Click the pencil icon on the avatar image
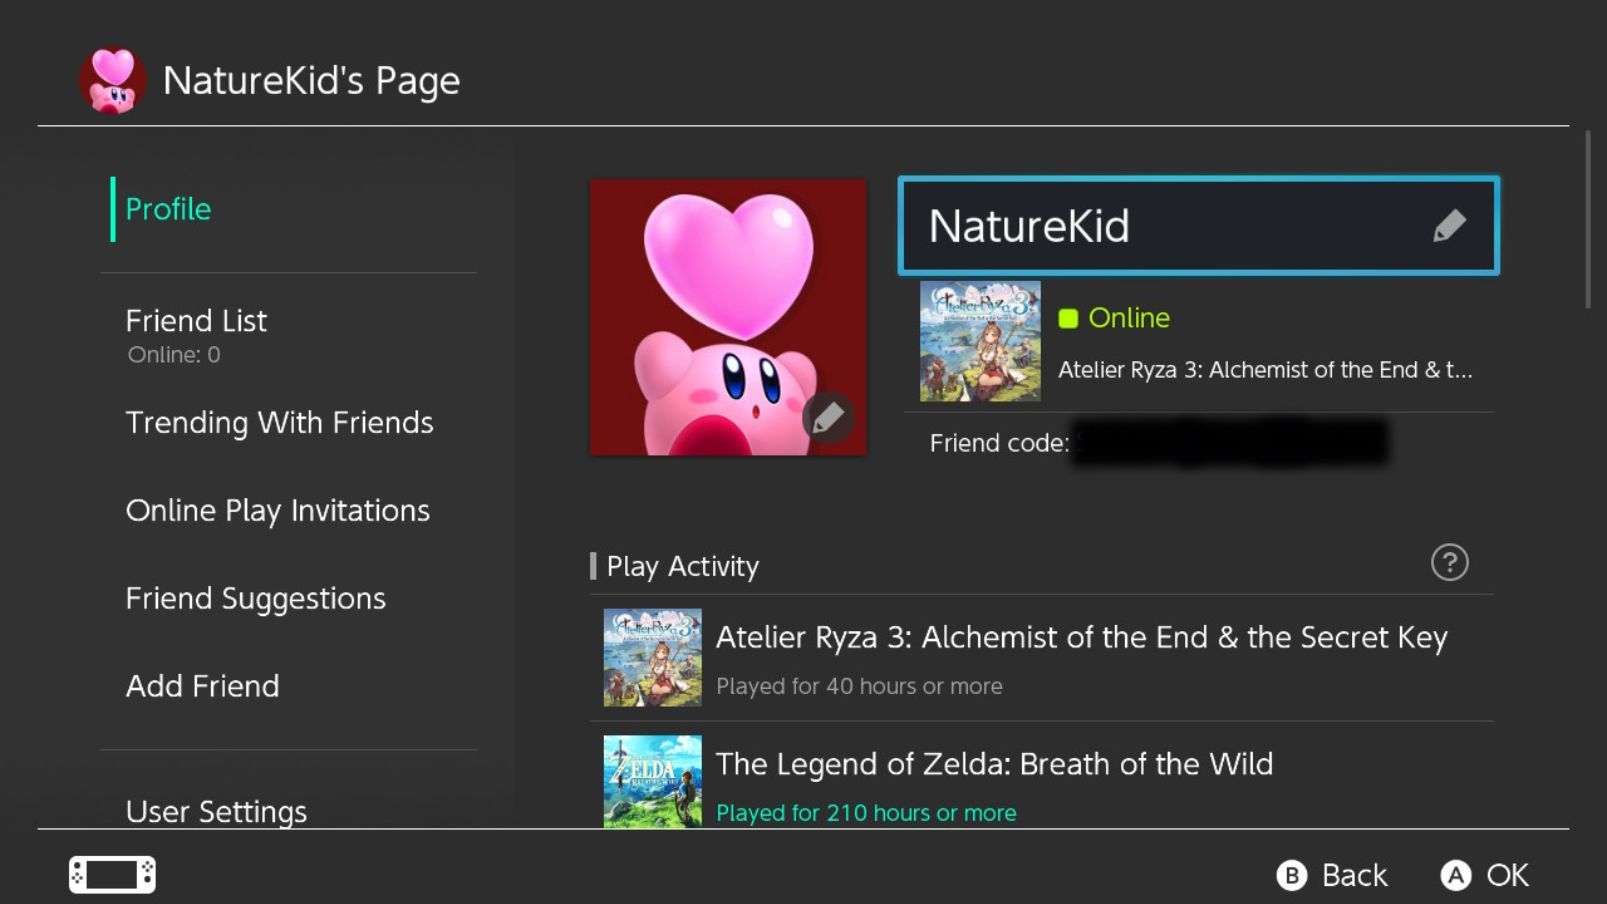The height and width of the screenshot is (904, 1607). point(828,418)
